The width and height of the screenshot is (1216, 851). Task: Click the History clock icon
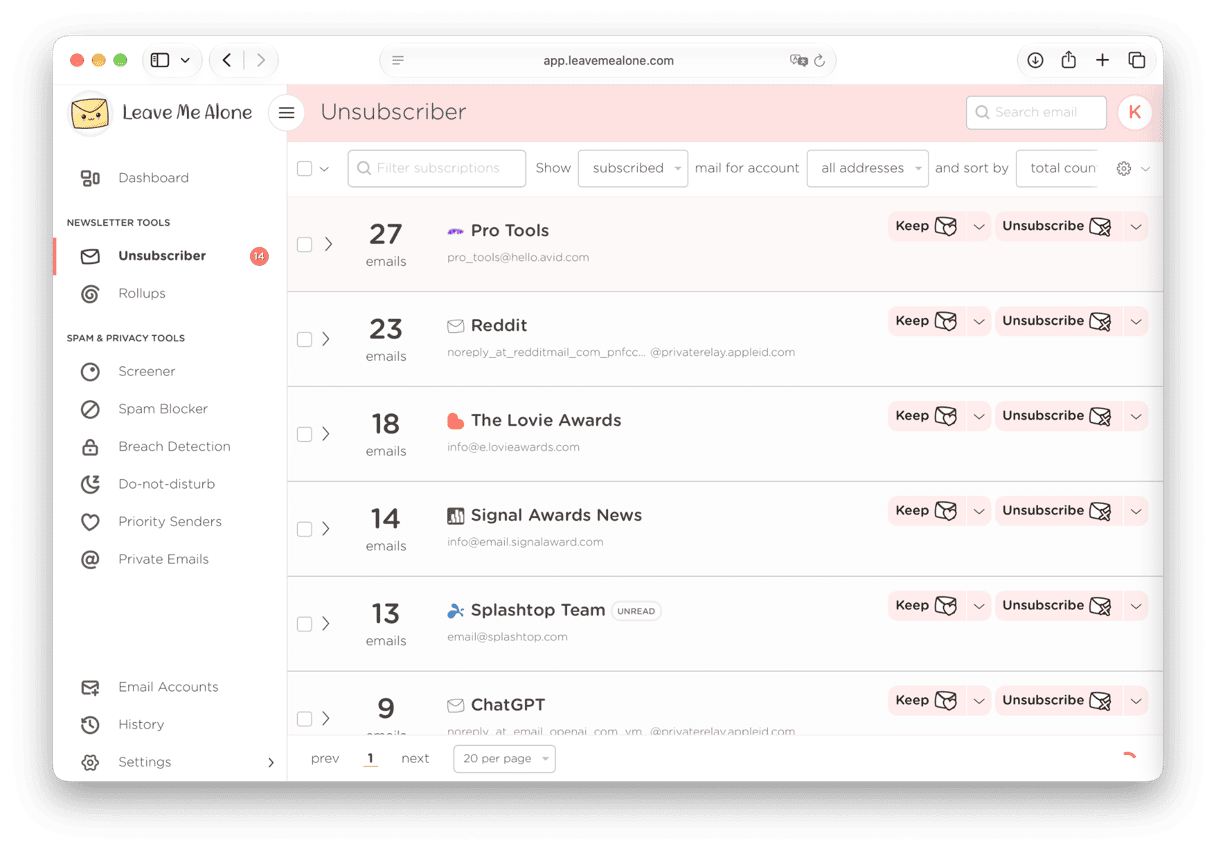tap(90, 725)
